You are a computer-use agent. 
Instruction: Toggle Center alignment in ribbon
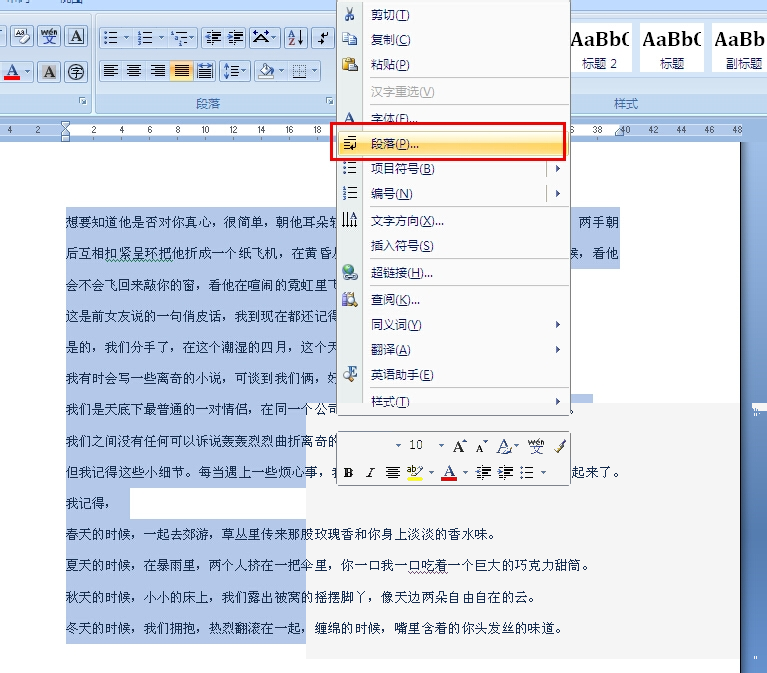tap(134, 71)
